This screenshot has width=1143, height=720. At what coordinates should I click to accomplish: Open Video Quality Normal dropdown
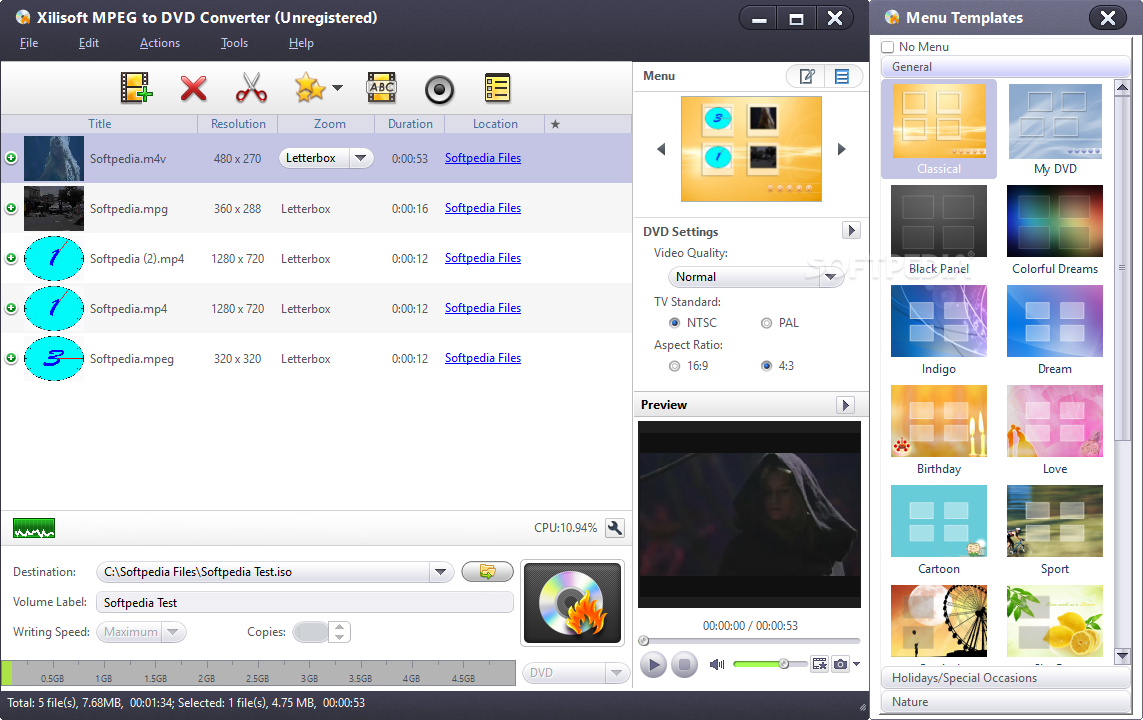click(x=830, y=277)
